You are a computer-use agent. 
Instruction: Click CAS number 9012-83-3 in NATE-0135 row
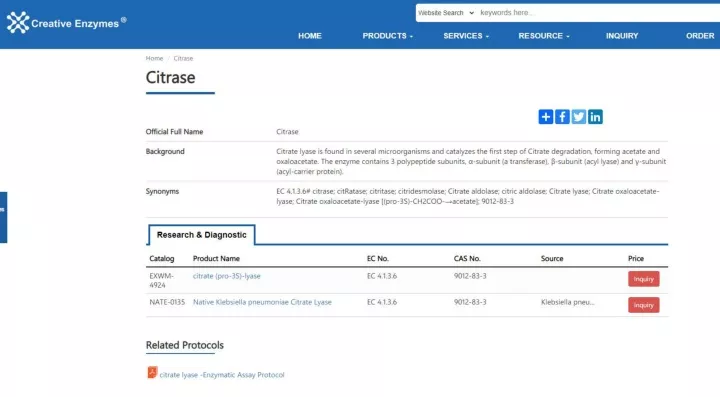pos(470,302)
